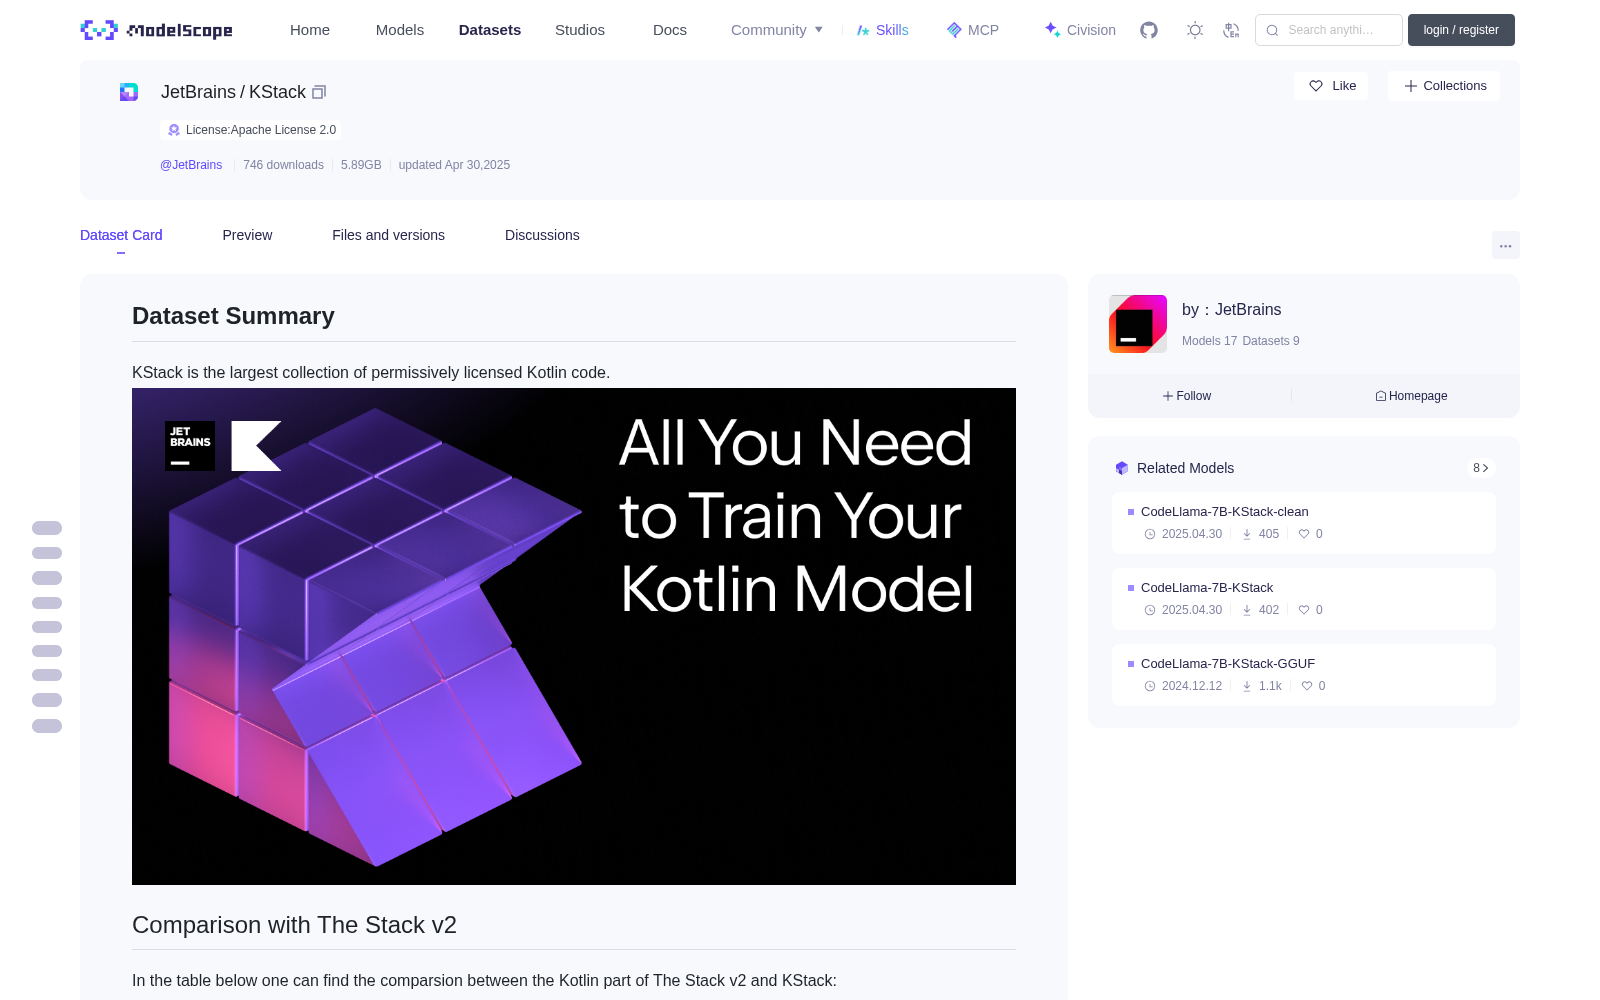Click the ModelScope logo

click(x=157, y=30)
